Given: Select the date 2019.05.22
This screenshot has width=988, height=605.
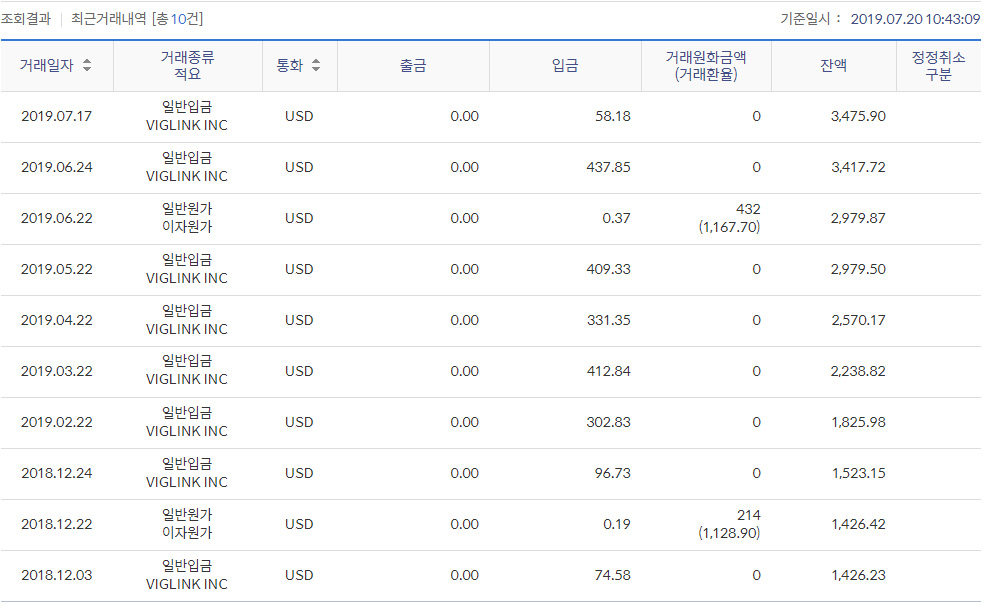Looking at the screenshot, I should [x=57, y=269].
